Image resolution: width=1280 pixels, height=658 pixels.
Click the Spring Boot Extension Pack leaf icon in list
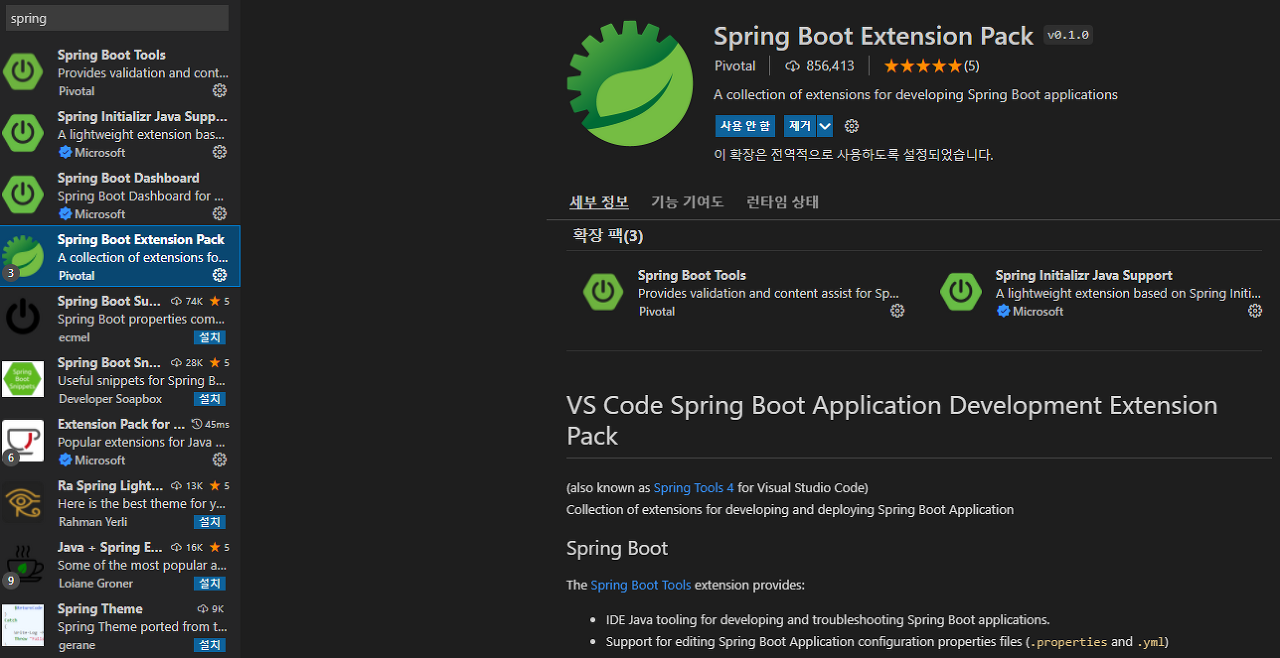23,256
